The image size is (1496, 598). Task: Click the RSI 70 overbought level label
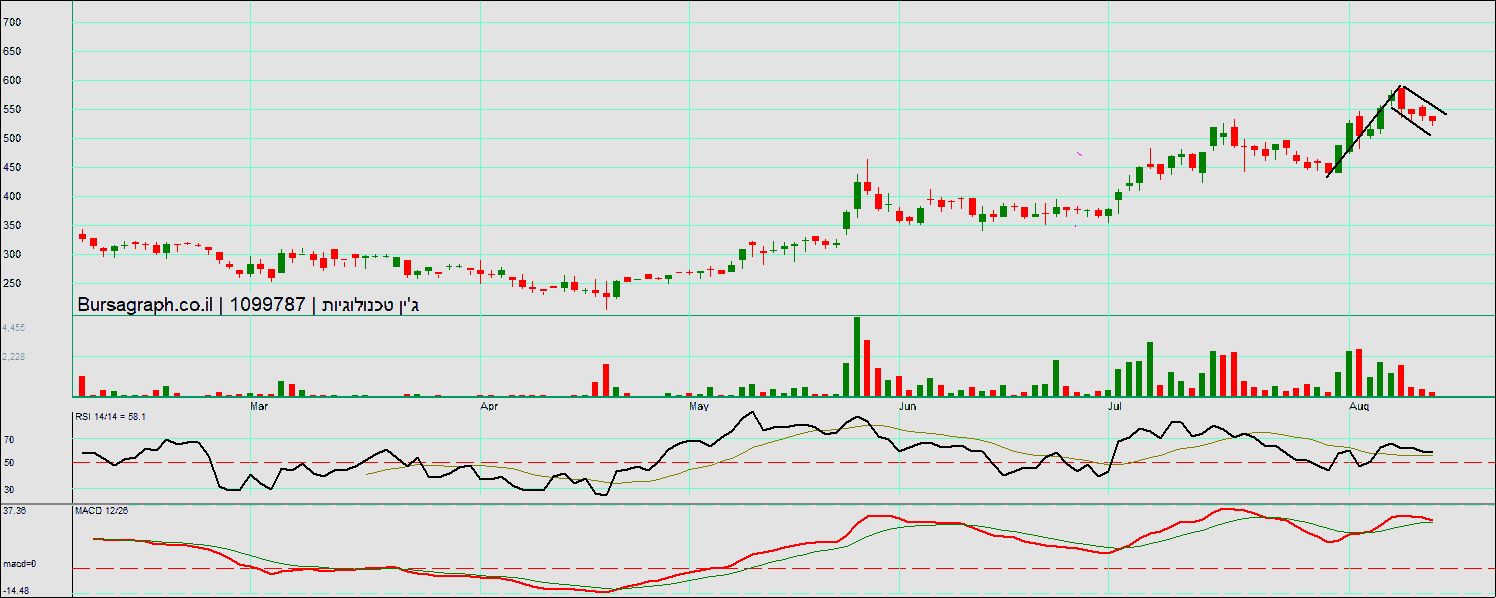coord(9,440)
